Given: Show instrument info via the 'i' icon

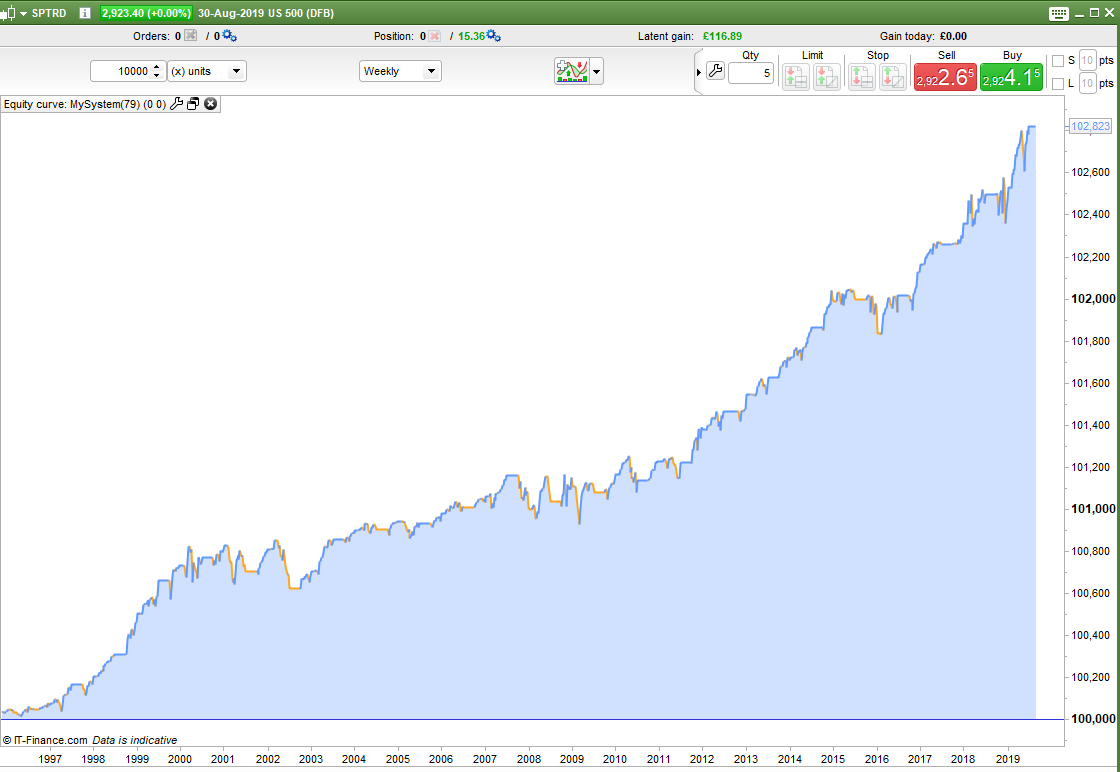Looking at the screenshot, I should click(x=85, y=13).
